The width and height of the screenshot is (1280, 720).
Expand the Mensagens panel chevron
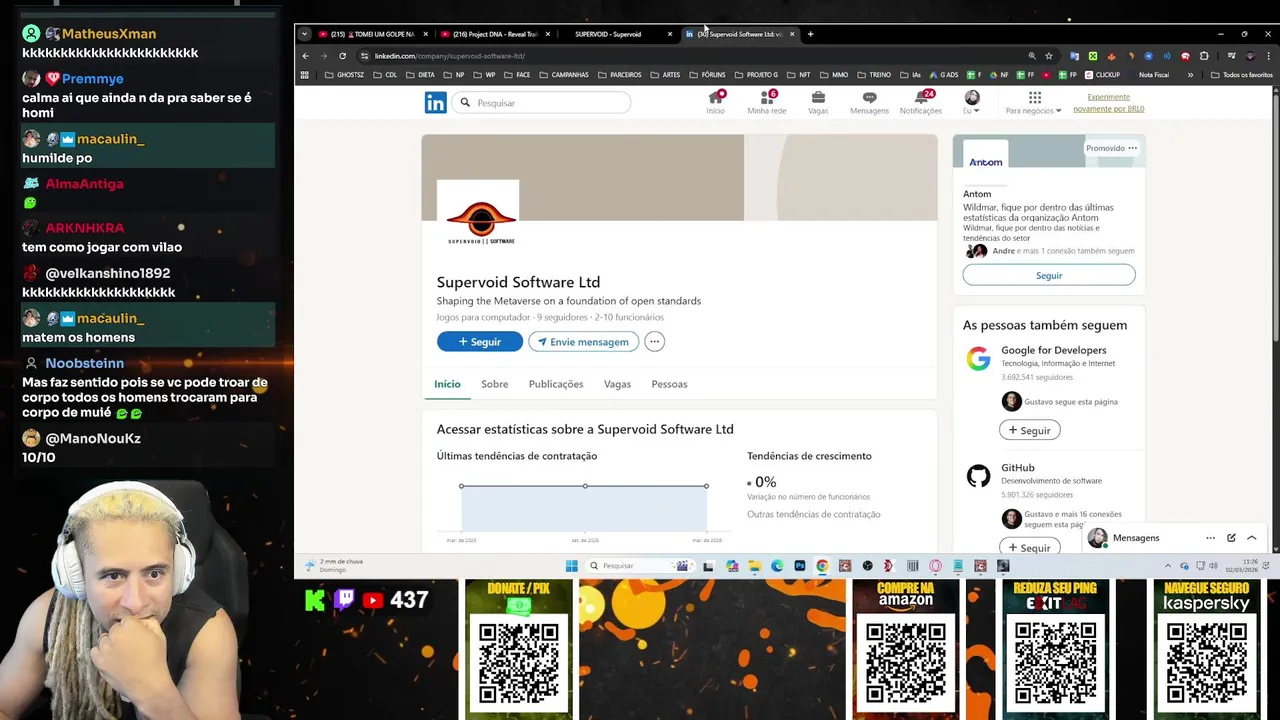click(1252, 538)
